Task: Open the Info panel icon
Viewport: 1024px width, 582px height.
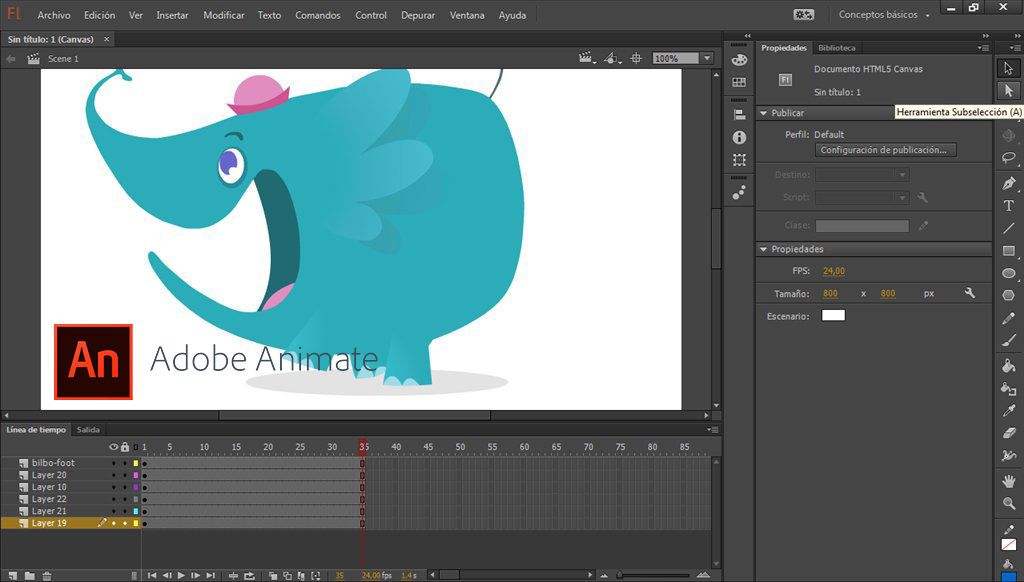Action: pyautogui.click(x=739, y=136)
